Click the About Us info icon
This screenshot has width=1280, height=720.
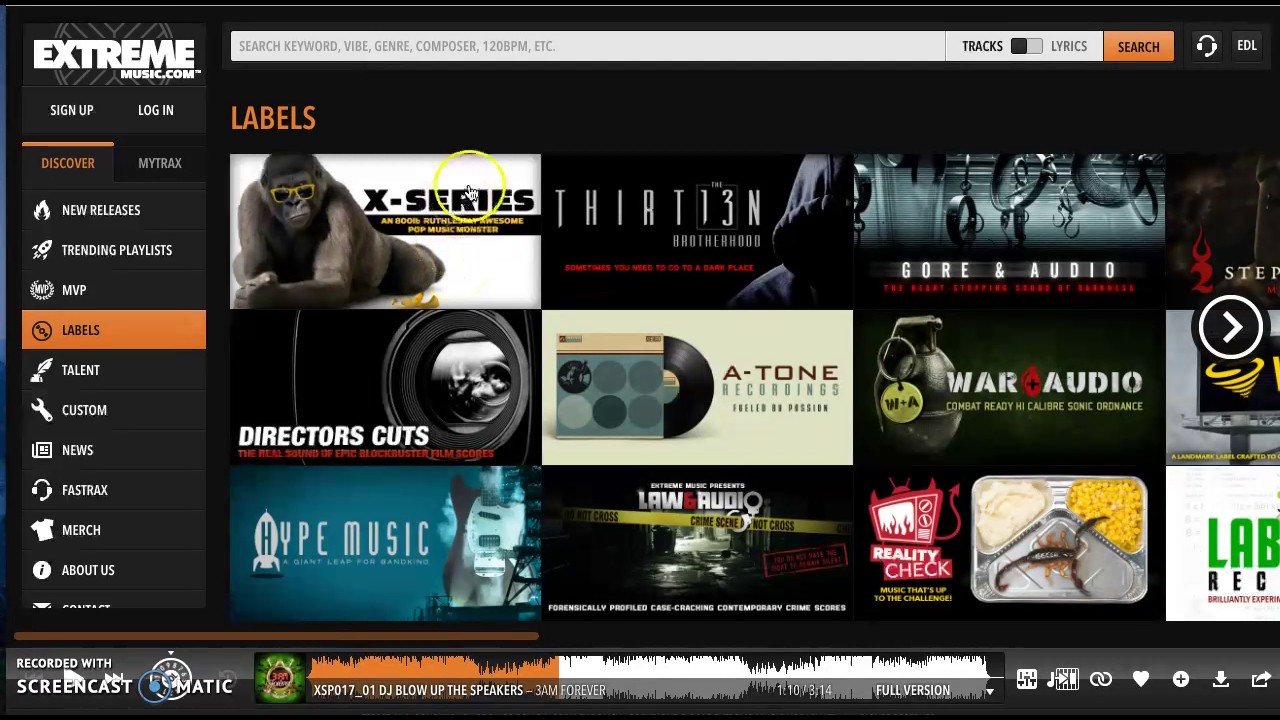[x=42, y=570]
